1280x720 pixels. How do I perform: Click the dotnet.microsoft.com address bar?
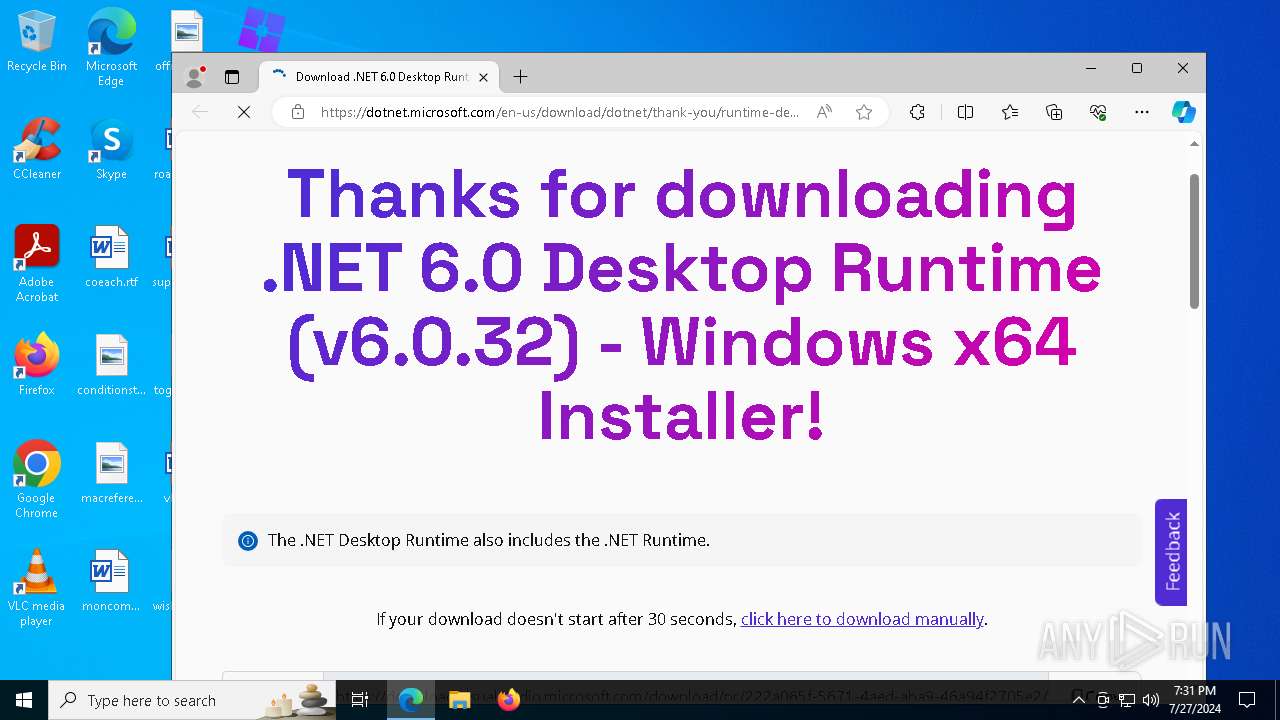[x=559, y=112]
